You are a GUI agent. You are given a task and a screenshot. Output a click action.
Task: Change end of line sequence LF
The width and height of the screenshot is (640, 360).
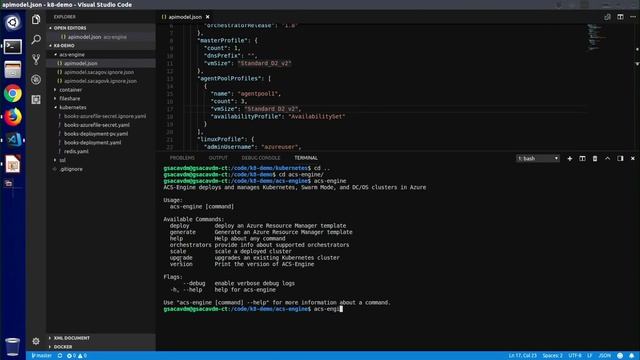[589, 356]
